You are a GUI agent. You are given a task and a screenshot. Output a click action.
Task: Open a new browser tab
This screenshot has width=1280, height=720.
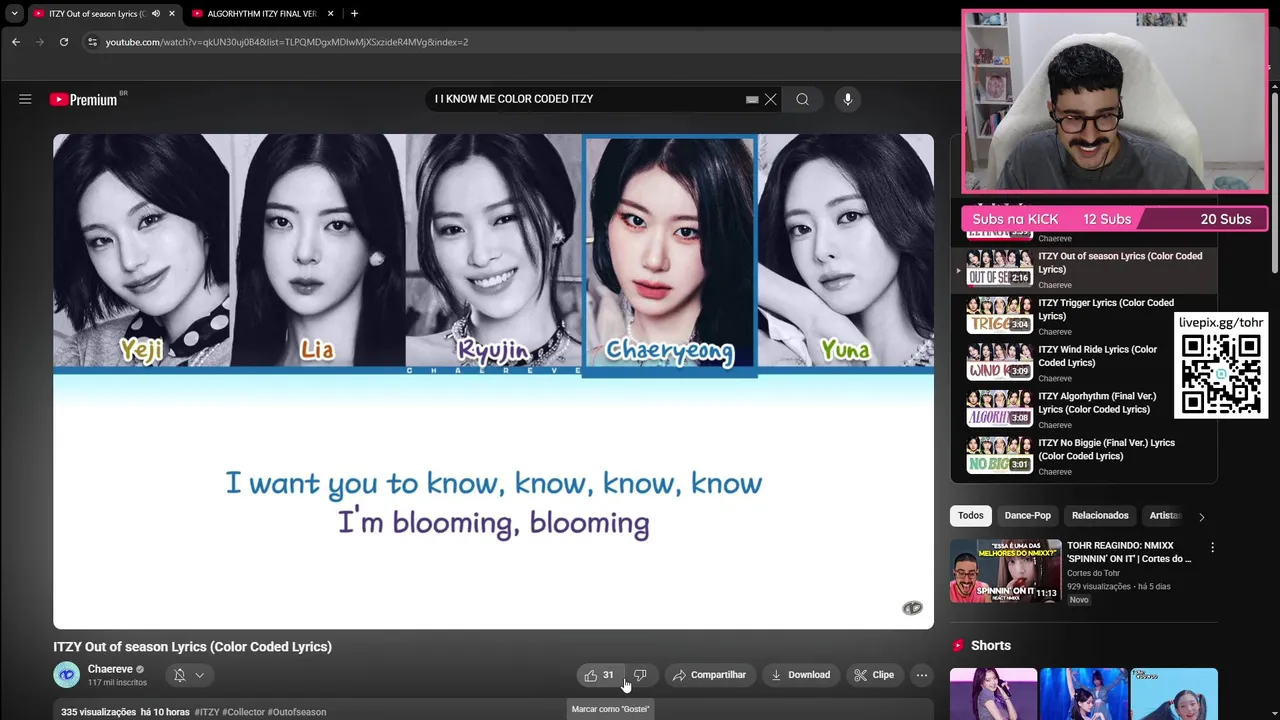(354, 13)
